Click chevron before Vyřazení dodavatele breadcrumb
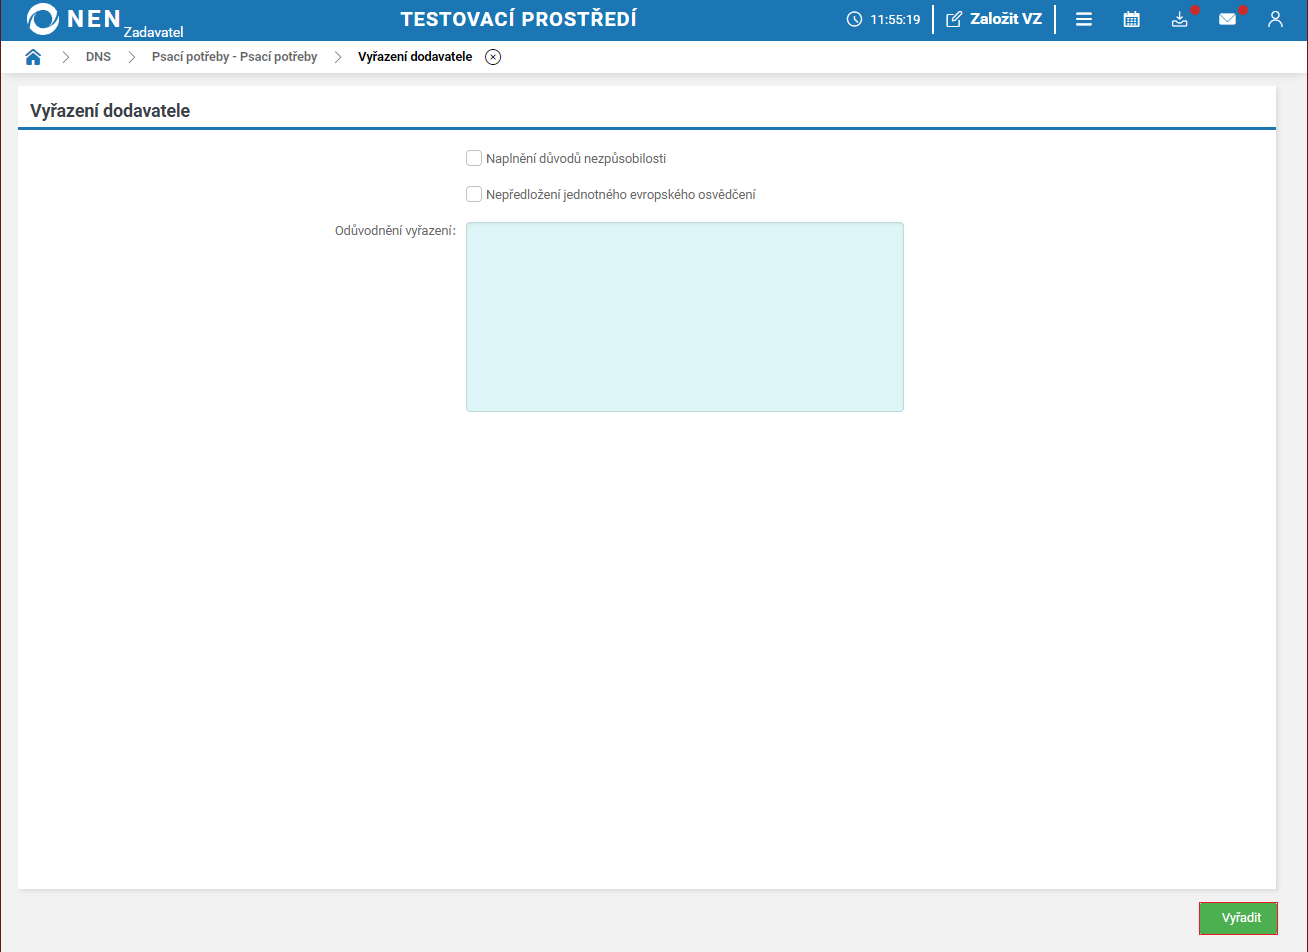Viewport: 1308px width, 952px height. coord(338,57)
